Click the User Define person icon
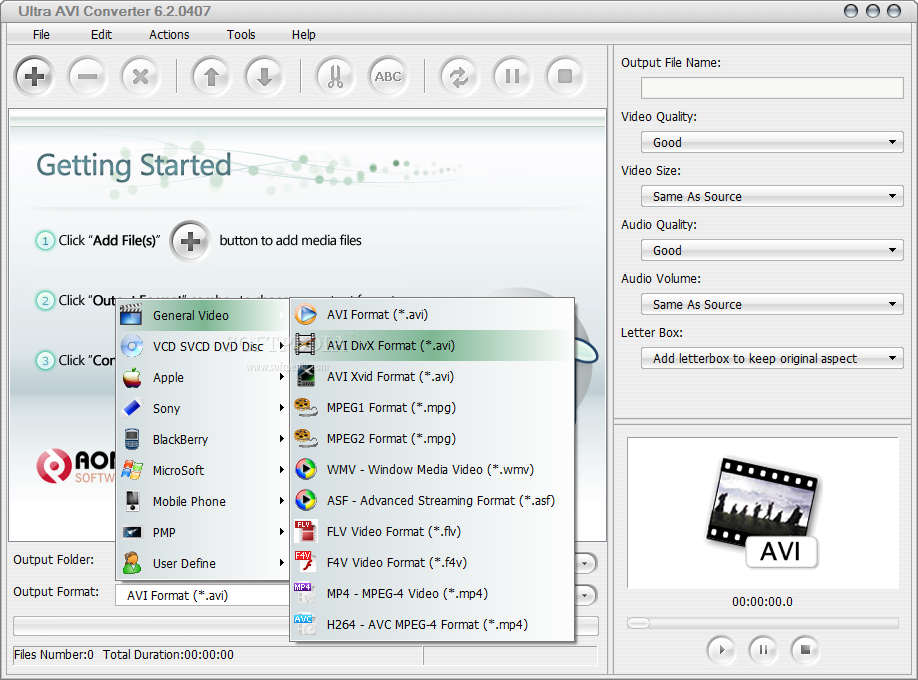Viewport: 918px width, 680px height. pos(132,563)
